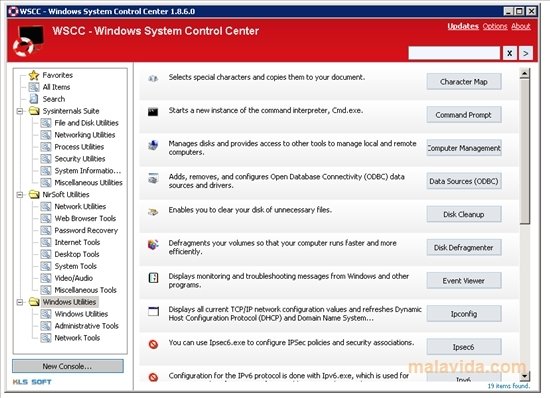550x398 pixels.
Task: Select Windows Utilities child tree item
Action: coord(81,314)
